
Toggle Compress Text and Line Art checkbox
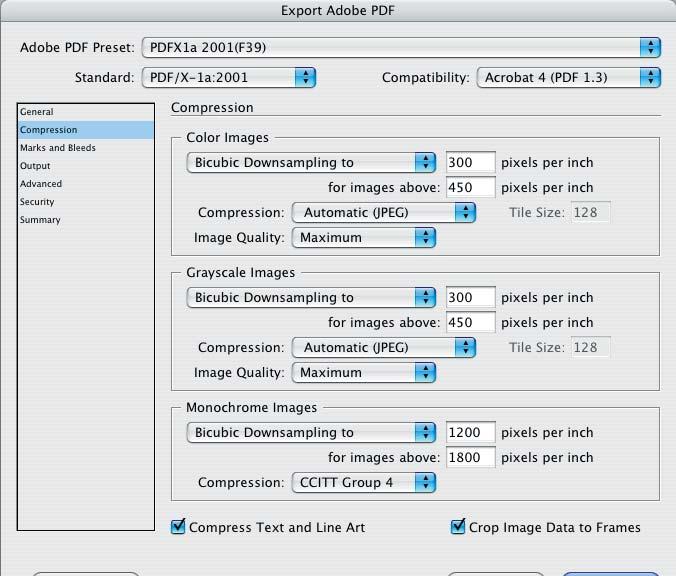178,527
